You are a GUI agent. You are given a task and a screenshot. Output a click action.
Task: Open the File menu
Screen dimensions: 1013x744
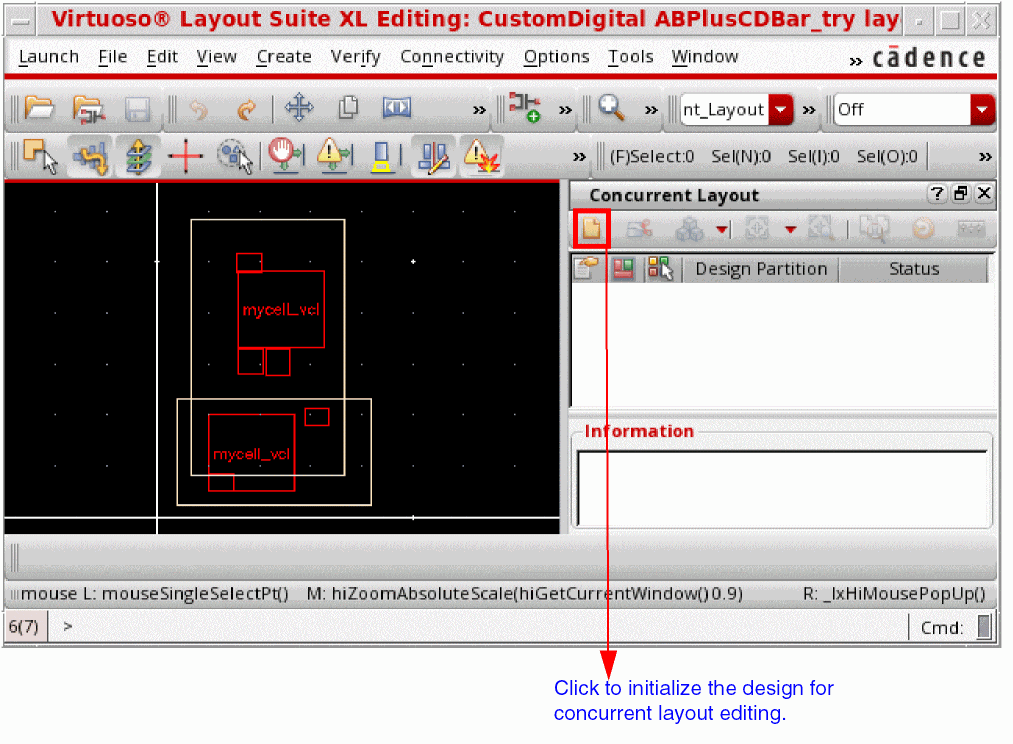click(112, 57)
